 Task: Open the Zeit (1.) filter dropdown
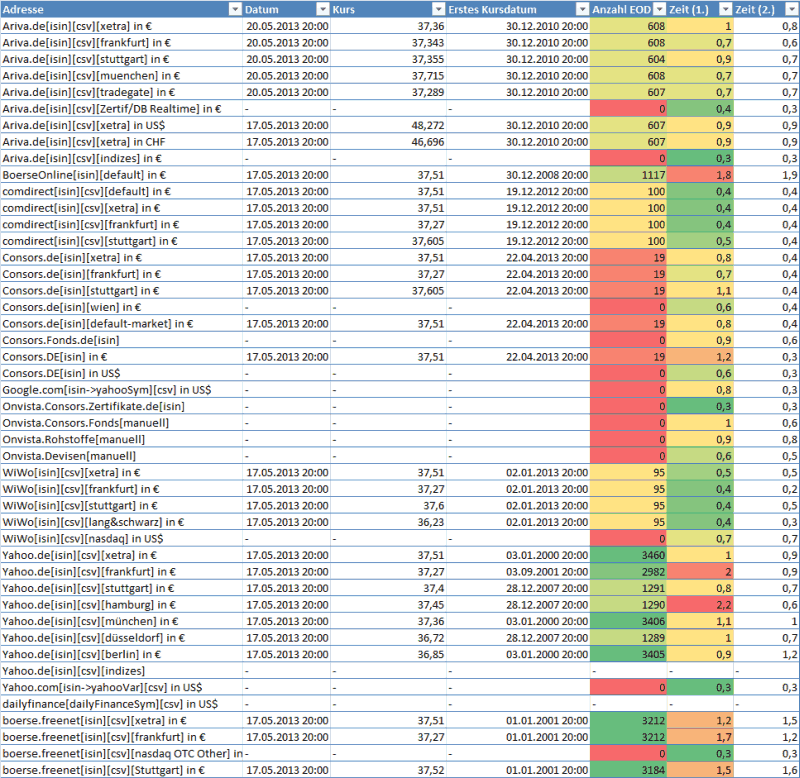pyautogui.click(x=726, y=9)
